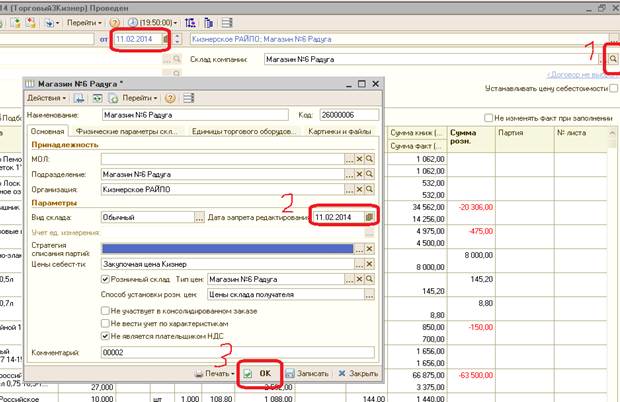620x402 pixels.
Task: Enable Не вести учет по характеристикам
Action: [105, 323]
